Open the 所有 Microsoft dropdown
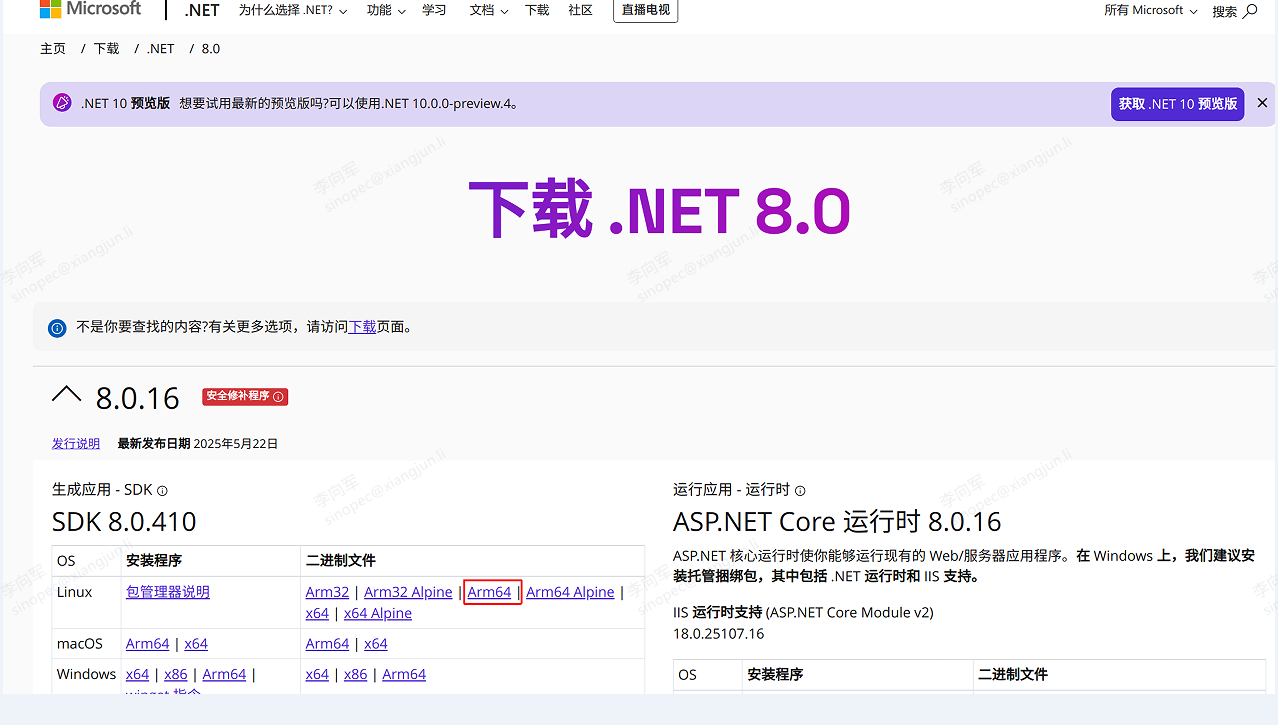 [x=1150, y=10]
